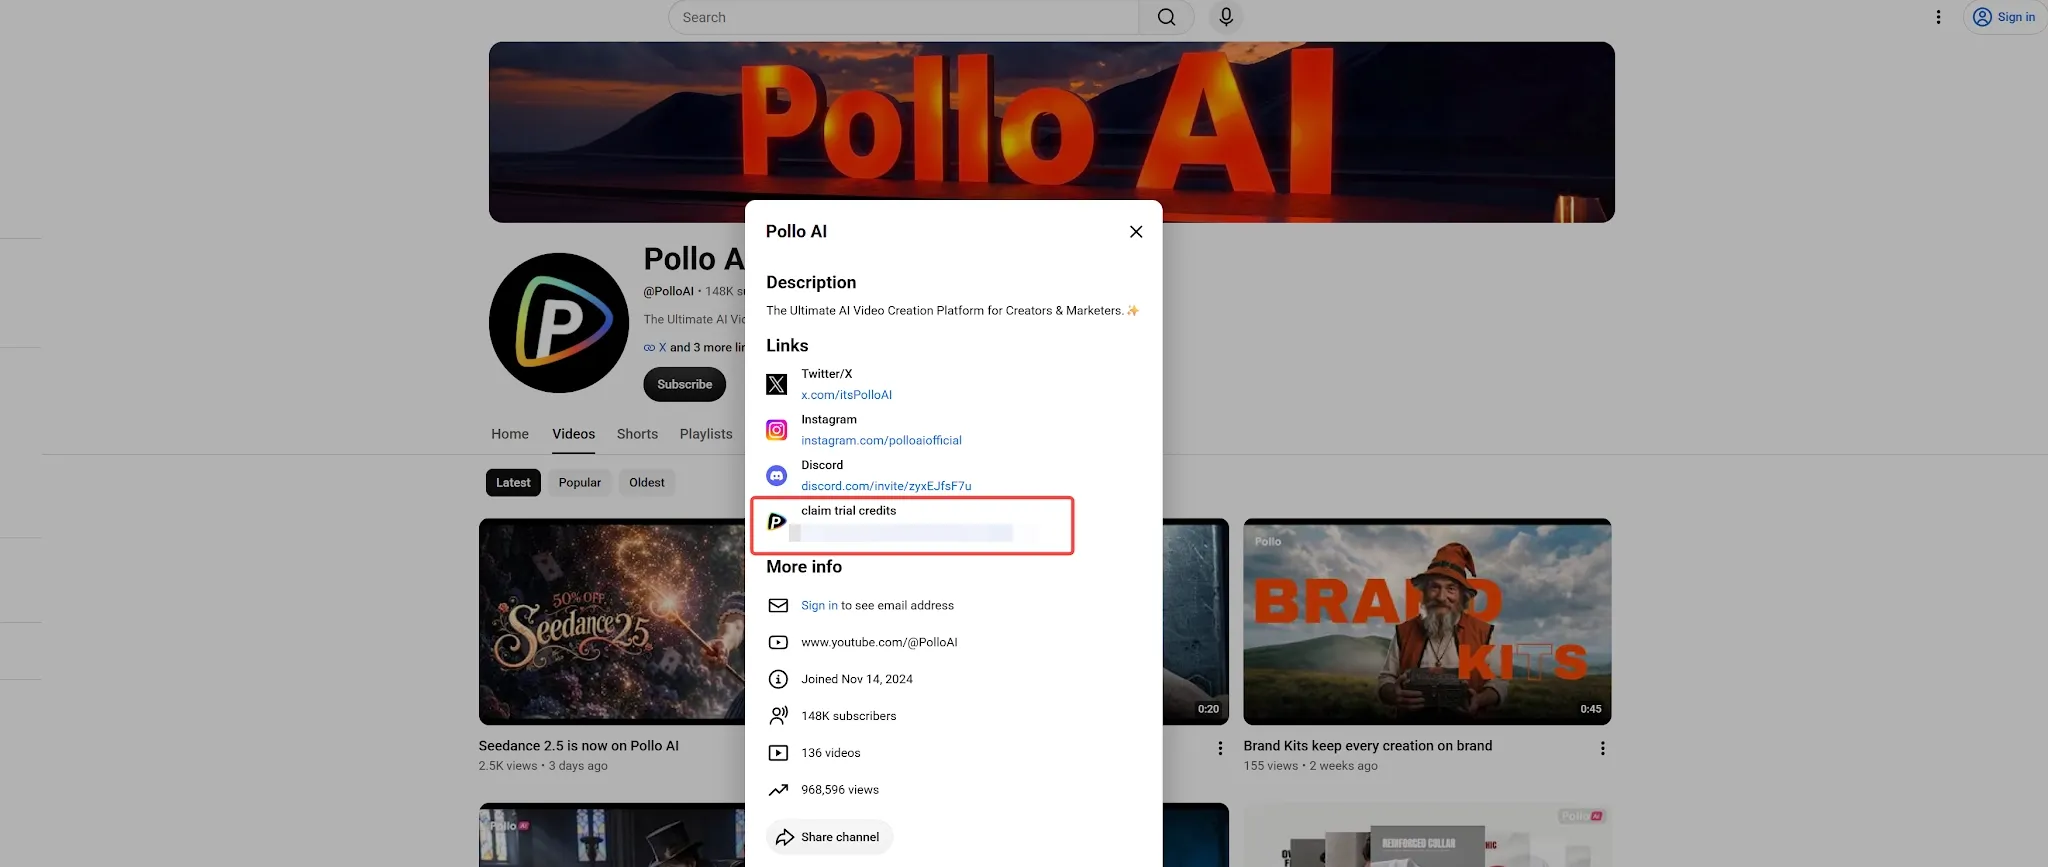Click the Pollo AI channel avatar

[559, 323]
